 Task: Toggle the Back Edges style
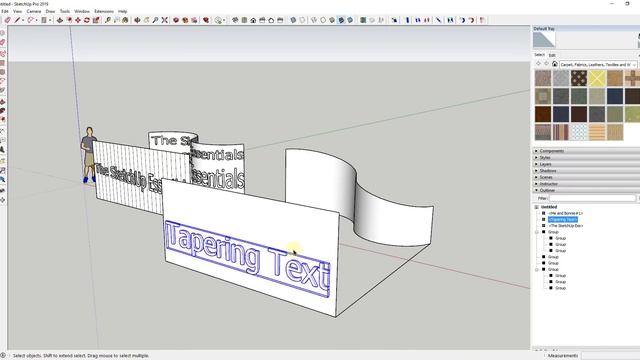pos(302,20)
